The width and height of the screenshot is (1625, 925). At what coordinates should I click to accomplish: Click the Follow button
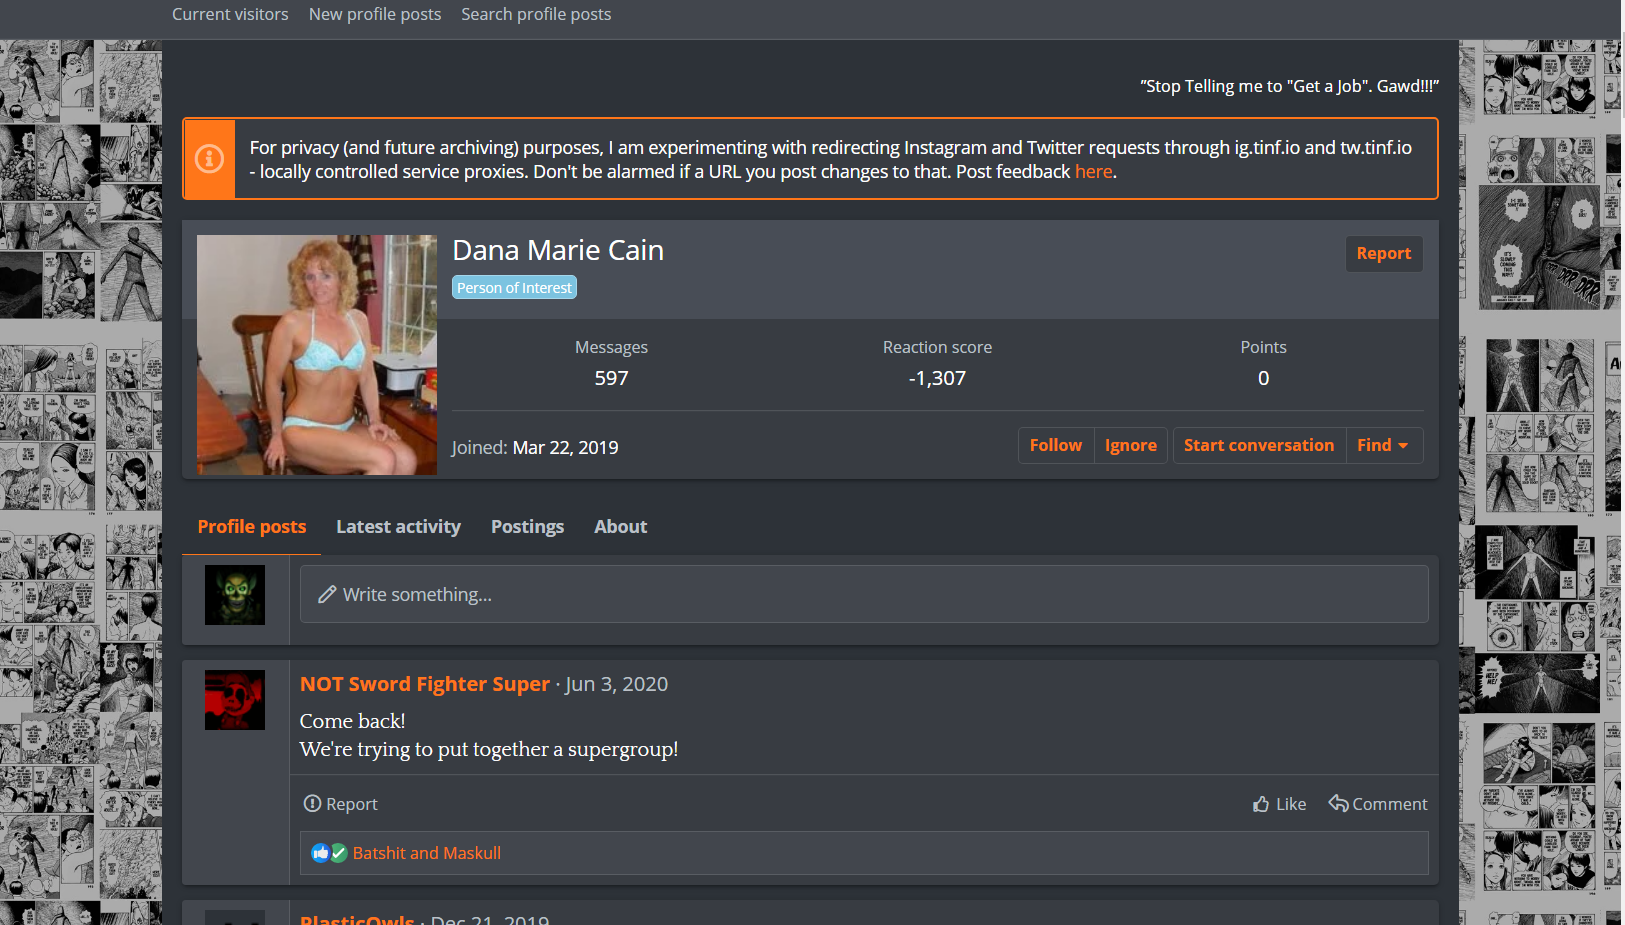pyautogui.click(x=1056, y=445)
